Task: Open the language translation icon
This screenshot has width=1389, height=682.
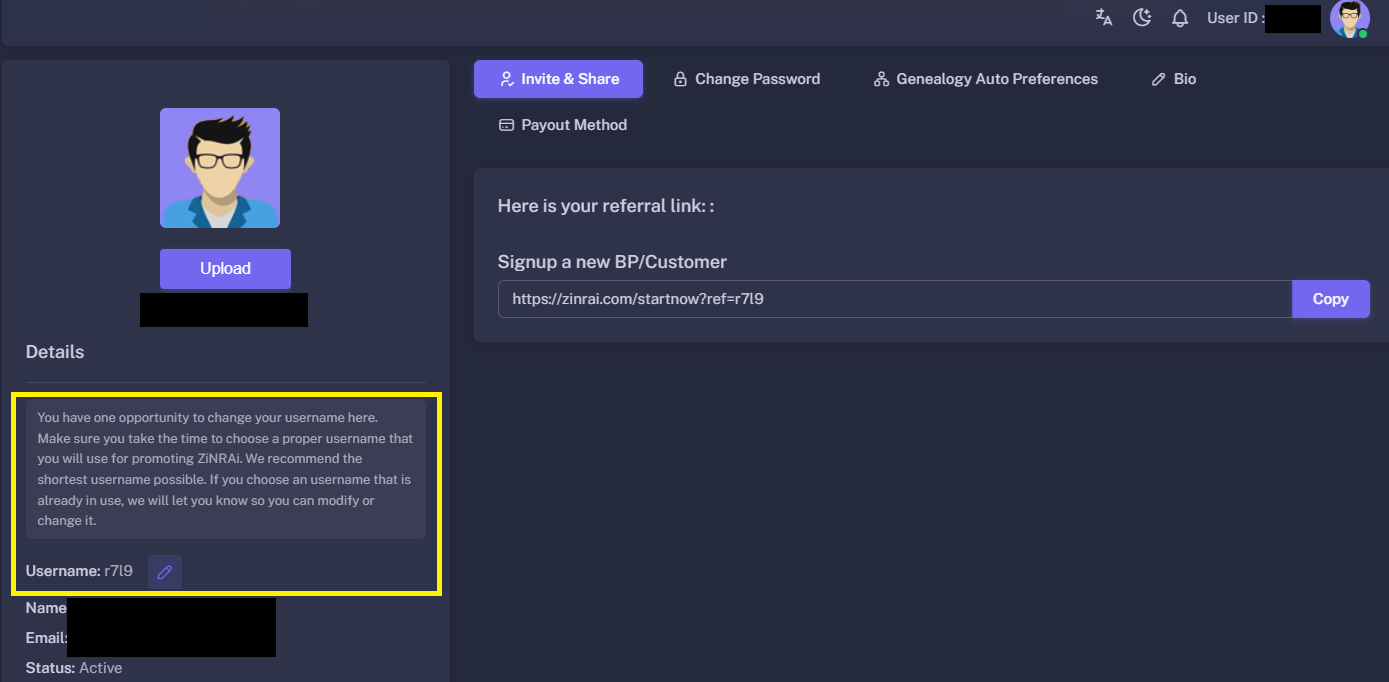Action: coord(1104,17)
